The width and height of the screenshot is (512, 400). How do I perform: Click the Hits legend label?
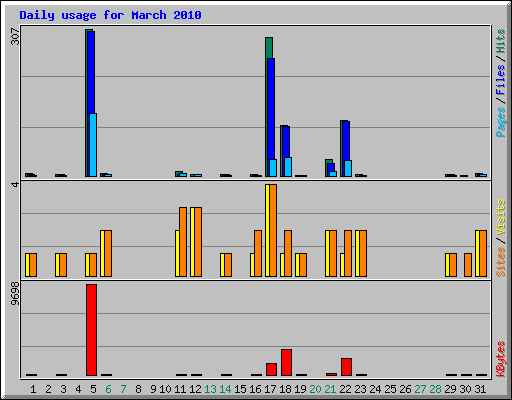point(500,41)
